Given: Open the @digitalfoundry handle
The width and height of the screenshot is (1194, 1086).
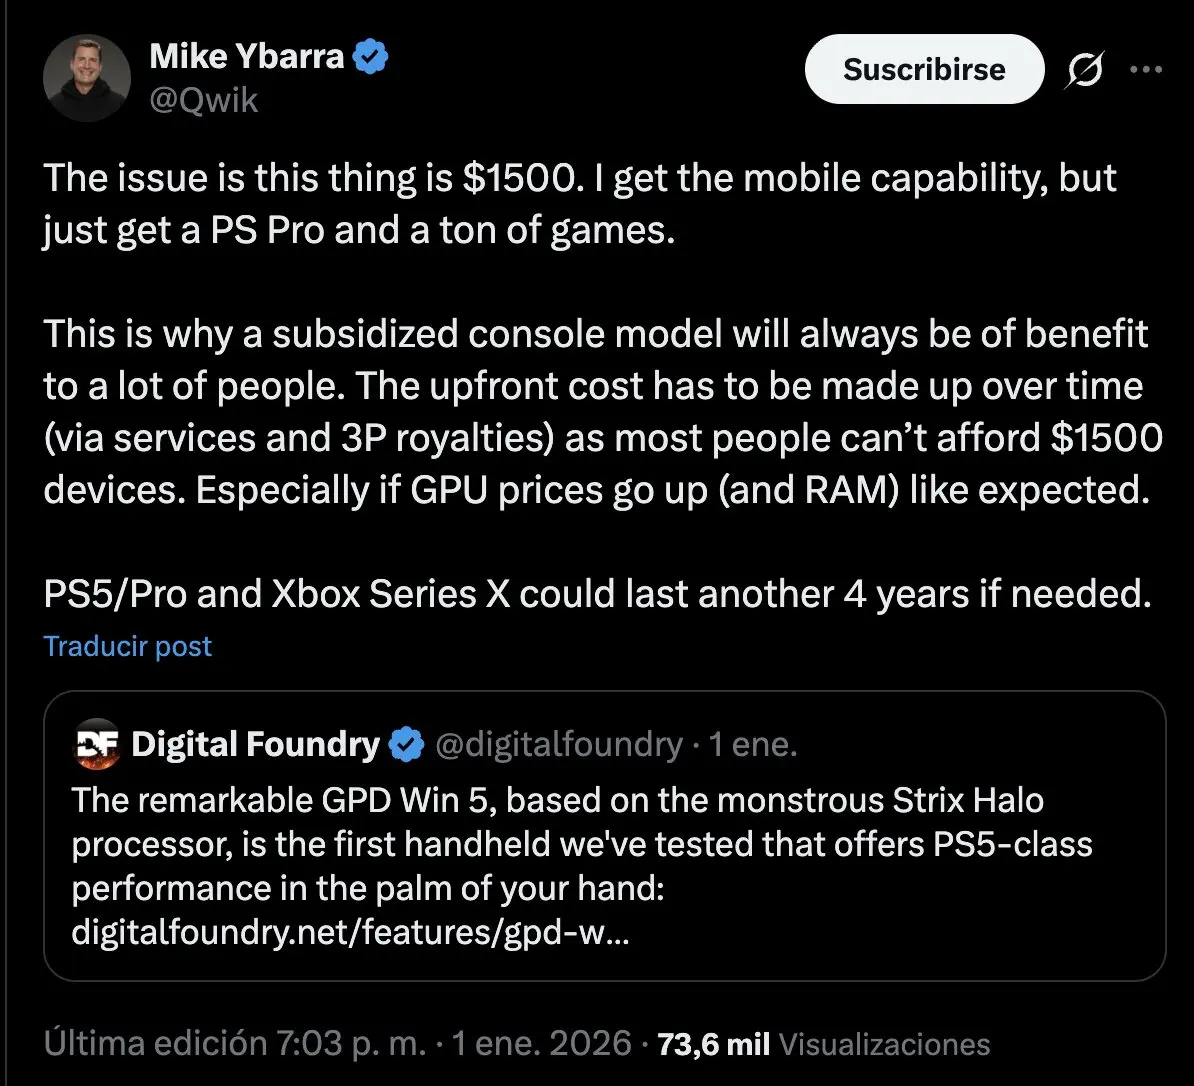Looking at the screenshot, I should [558, 745].
